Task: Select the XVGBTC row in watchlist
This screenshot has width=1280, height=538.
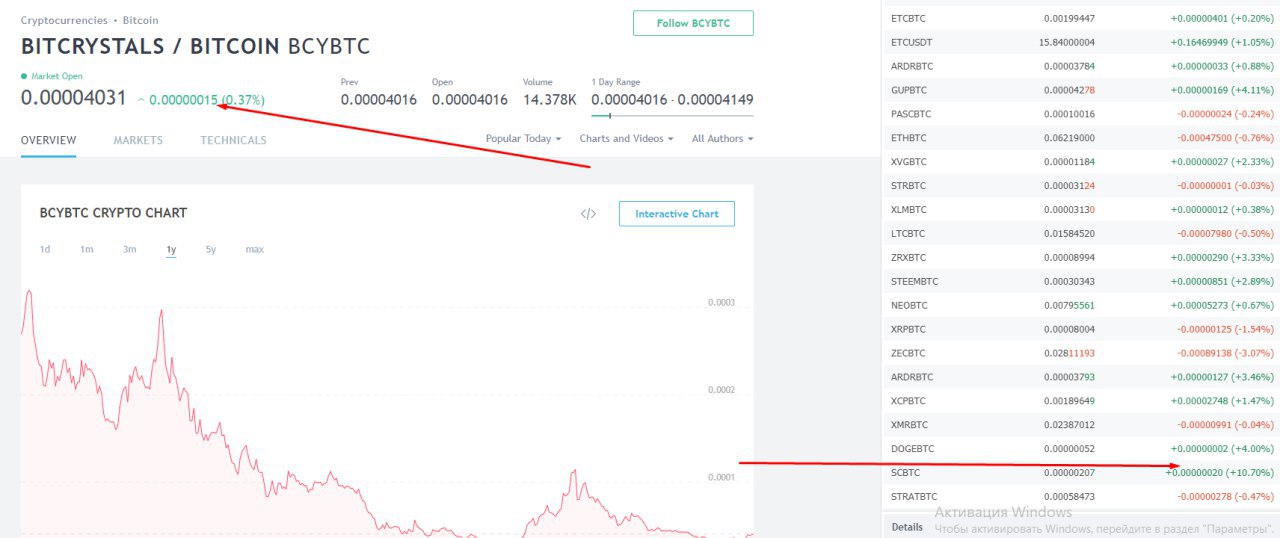Action: pos(1081,162)
